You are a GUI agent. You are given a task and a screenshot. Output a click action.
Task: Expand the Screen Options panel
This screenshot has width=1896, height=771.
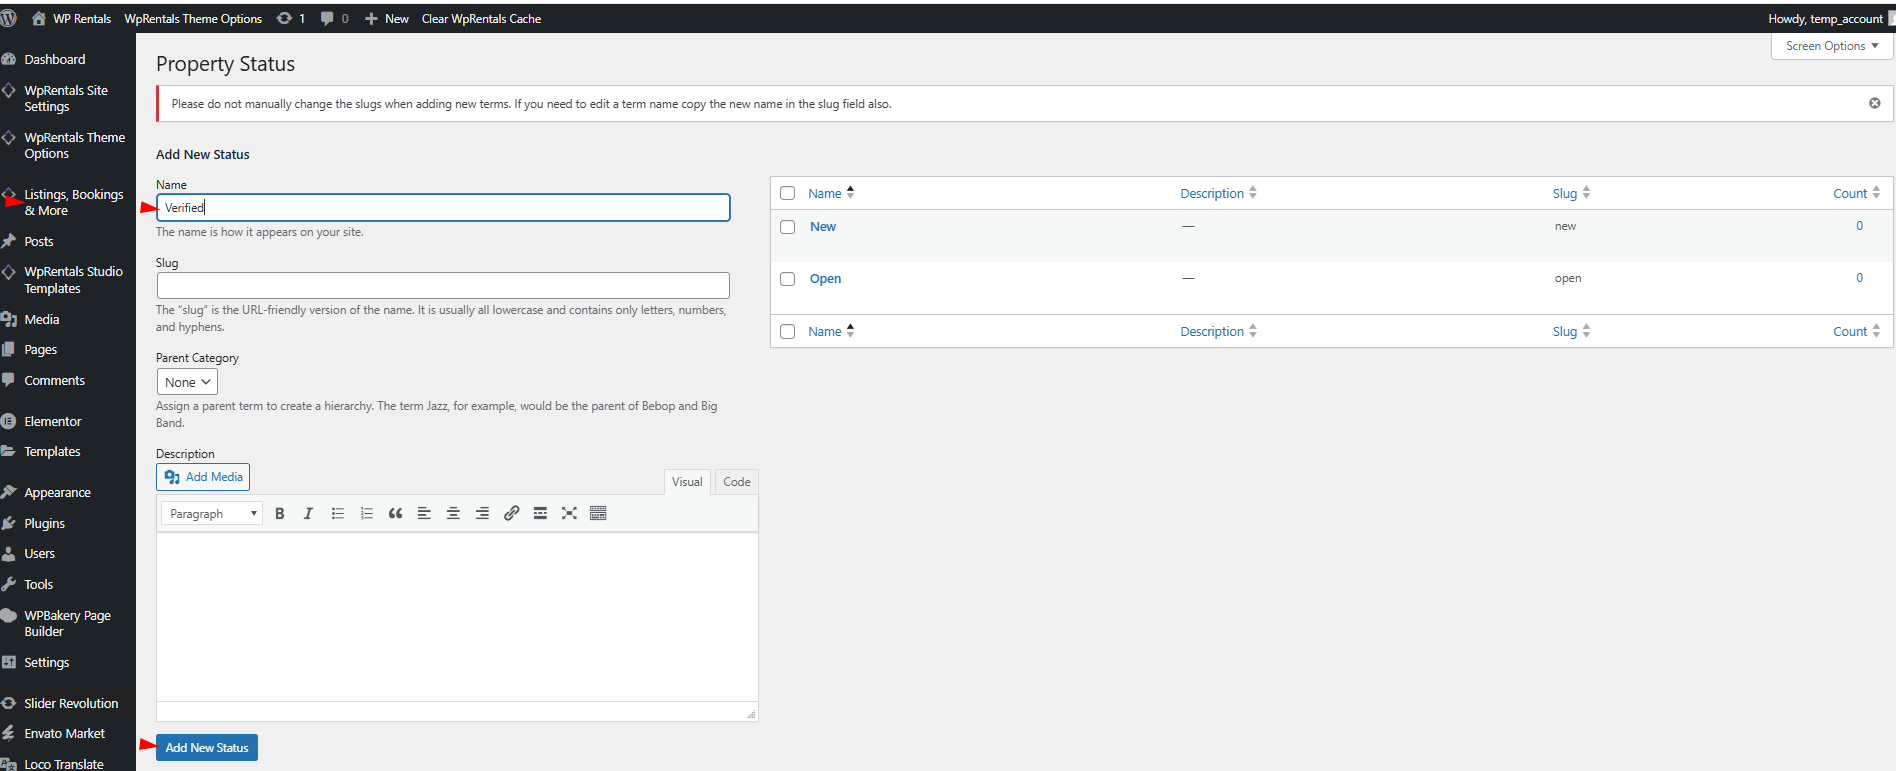click(x=1831, y=46)
